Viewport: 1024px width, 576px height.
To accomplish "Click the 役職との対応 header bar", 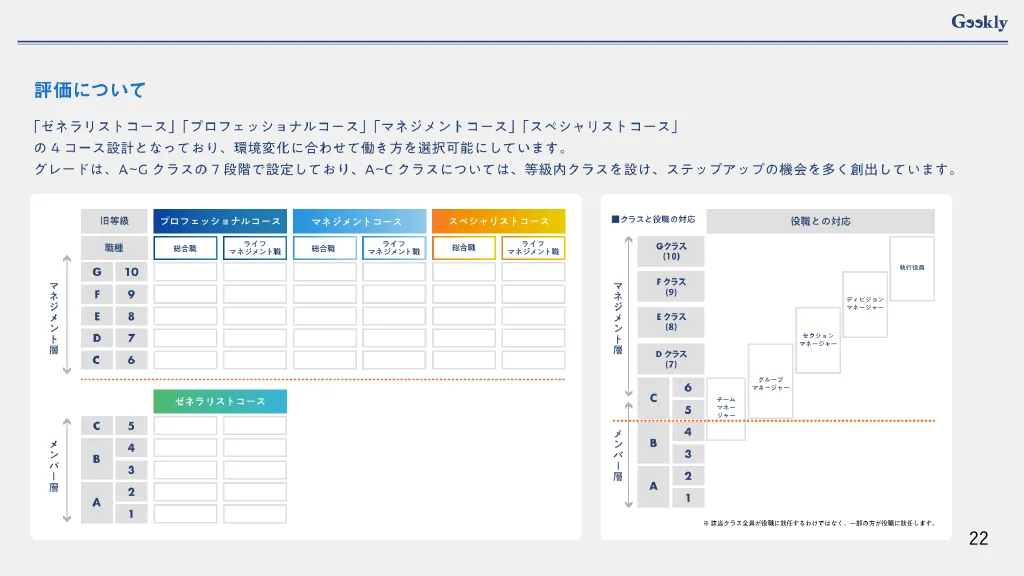I will click(x=820, y=221).
